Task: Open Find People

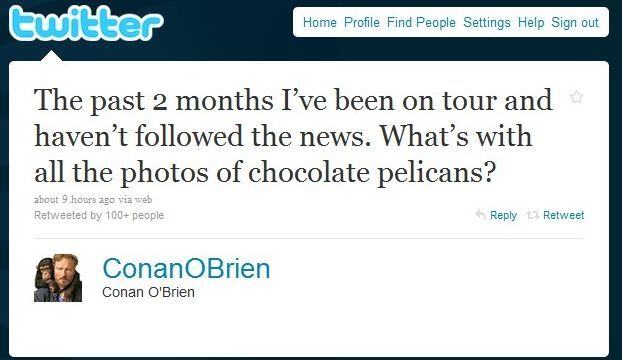Action: 421,22
